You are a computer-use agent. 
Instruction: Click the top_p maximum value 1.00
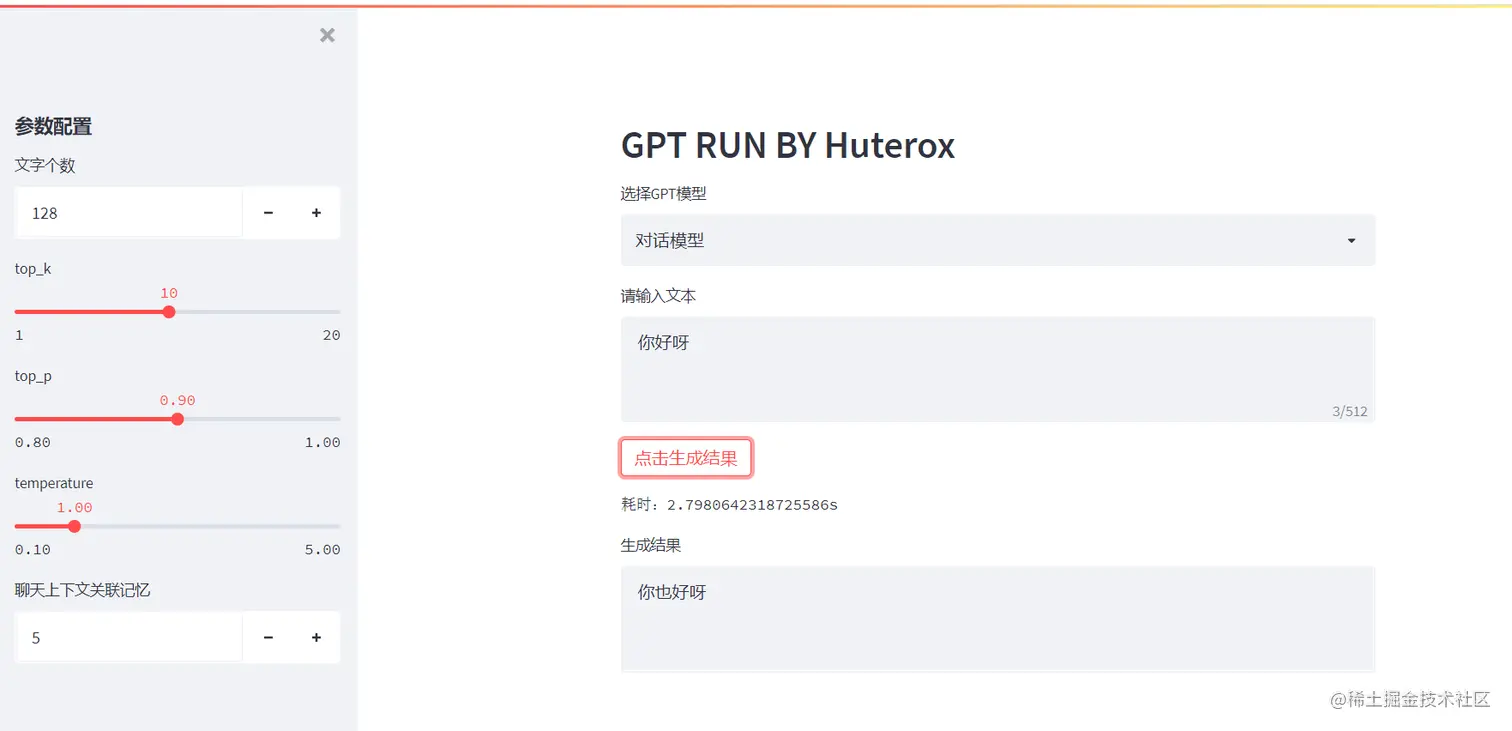pyautogui.click(x=322, y=442)
